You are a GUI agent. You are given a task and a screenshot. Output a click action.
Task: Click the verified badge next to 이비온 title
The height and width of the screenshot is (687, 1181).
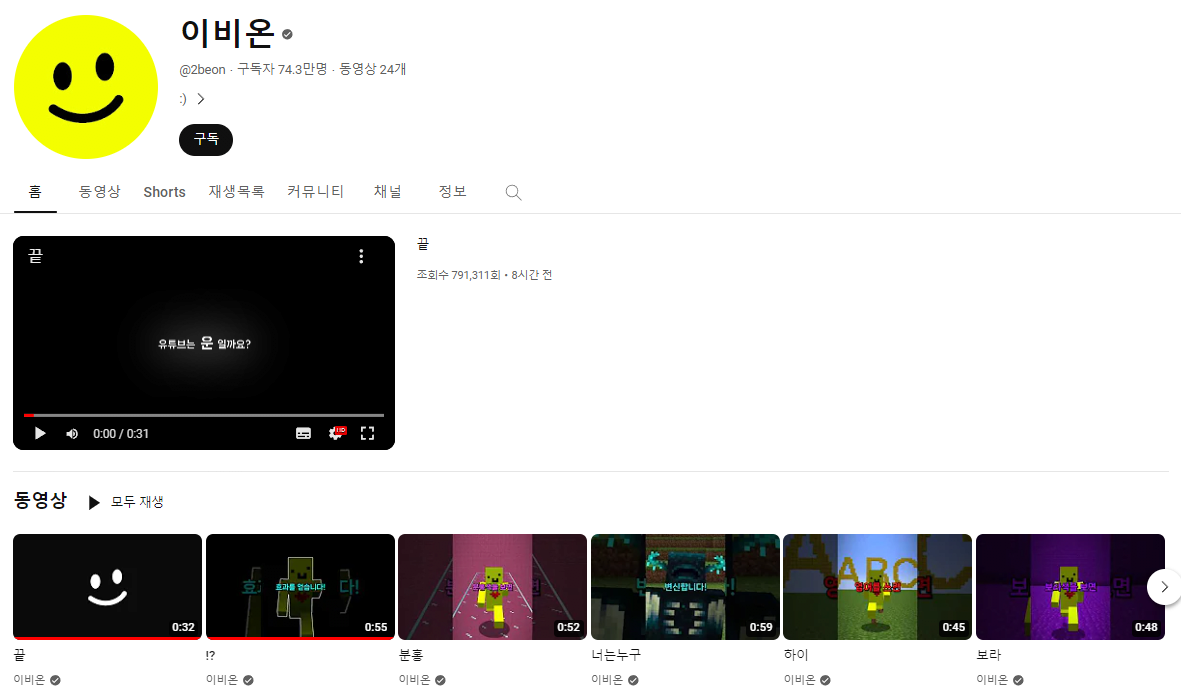point(287,34)
